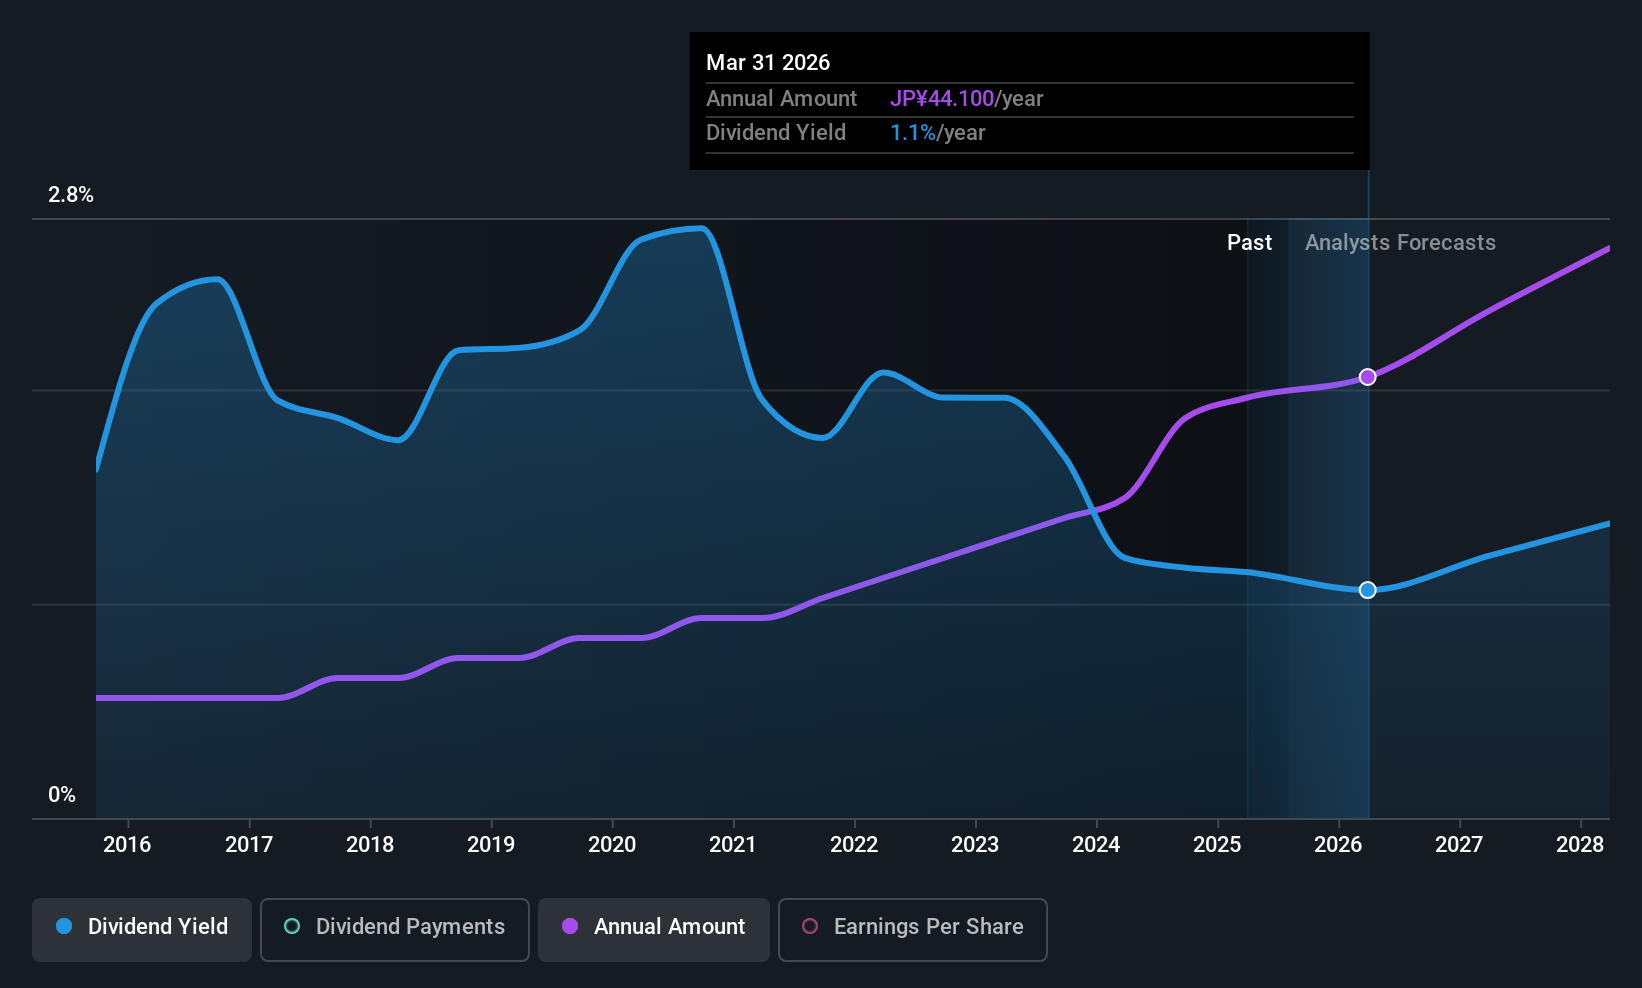Click the blue Dividend Yield legend dot
The height and width of the screenshot is (988, 1642).
coord(64,927)
